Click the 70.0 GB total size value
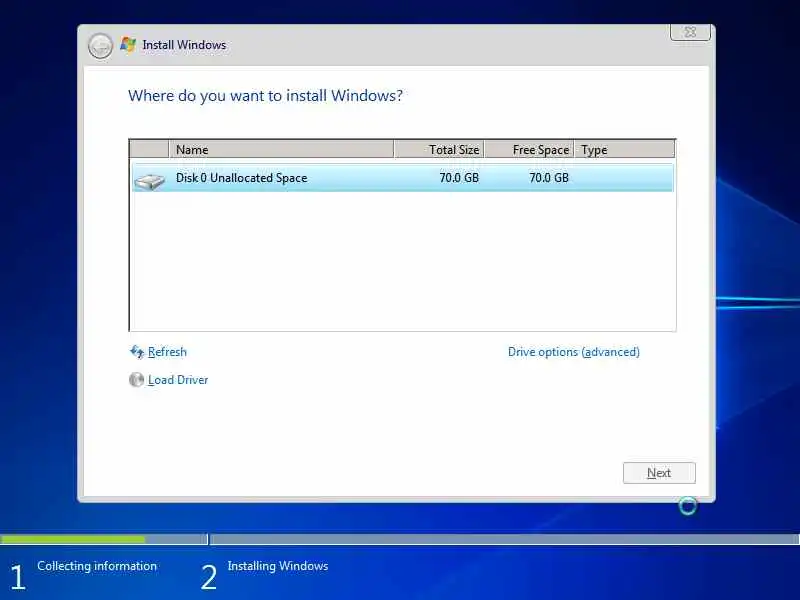This screenshot has width=800, height=600. pyautogui.click(x=459, y=178)
